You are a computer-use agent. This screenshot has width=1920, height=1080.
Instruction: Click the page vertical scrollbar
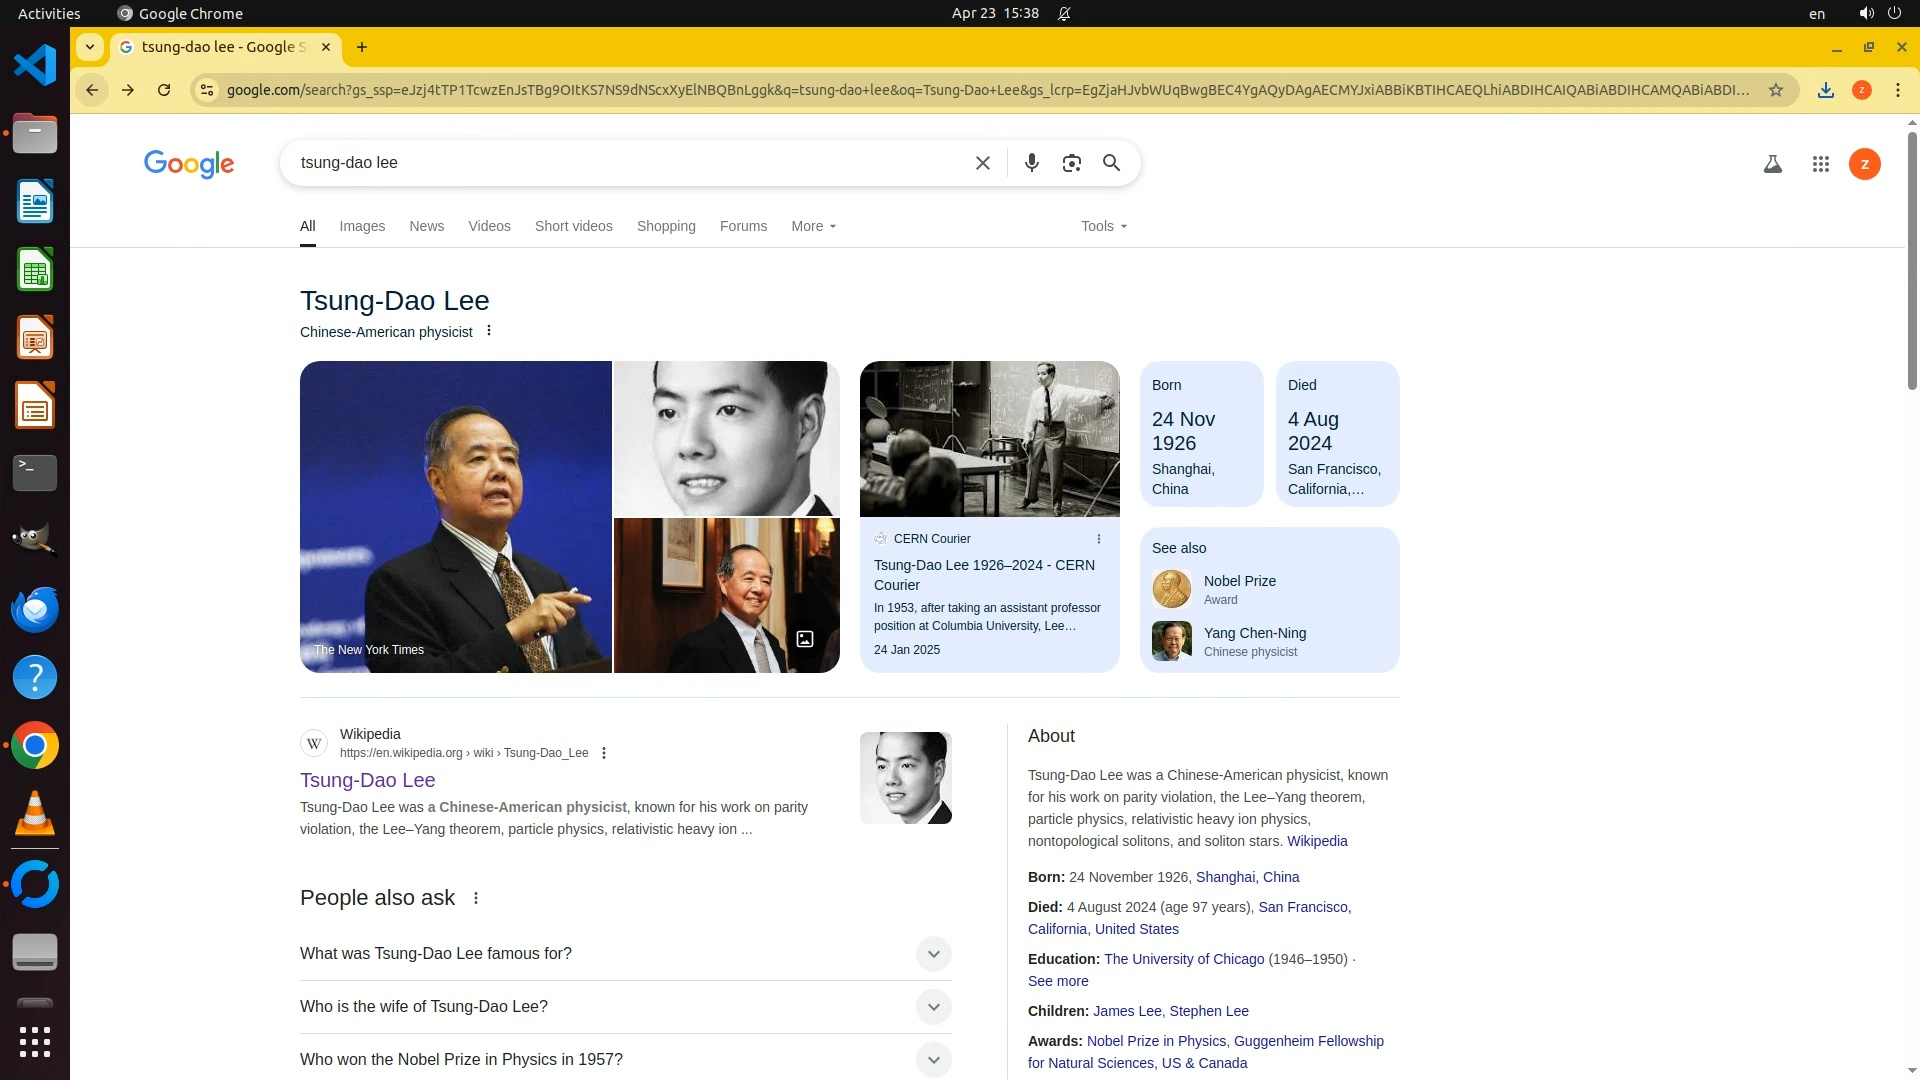(x=1911, y=260)
